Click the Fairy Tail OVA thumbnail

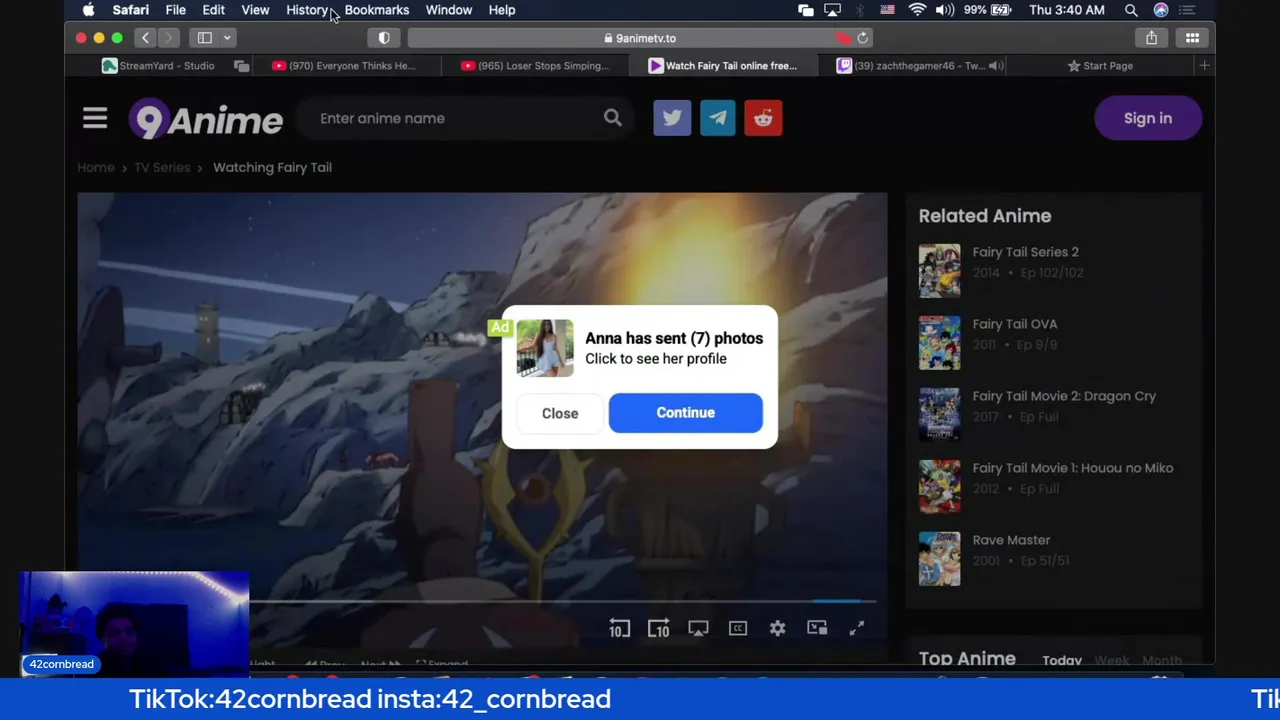(x=939, y=343)
